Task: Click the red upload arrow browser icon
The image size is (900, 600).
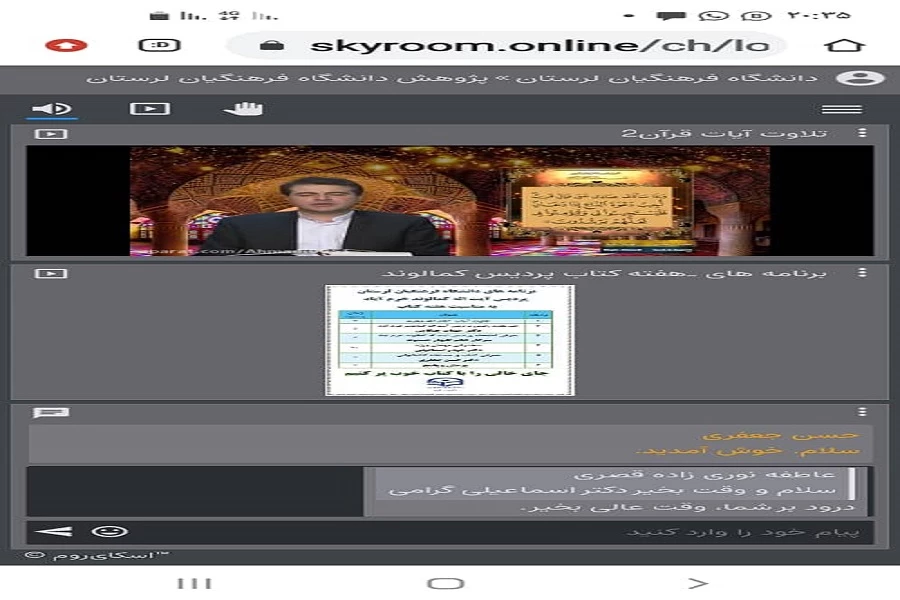Action: point(66,45)
